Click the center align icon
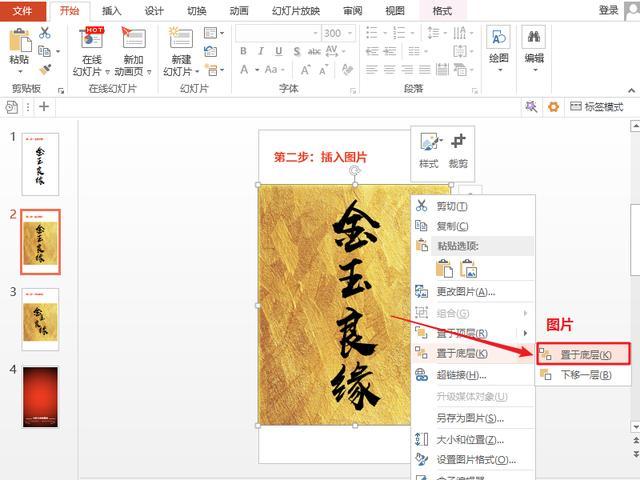The image size is (640, 480). (x=389, y=70)
